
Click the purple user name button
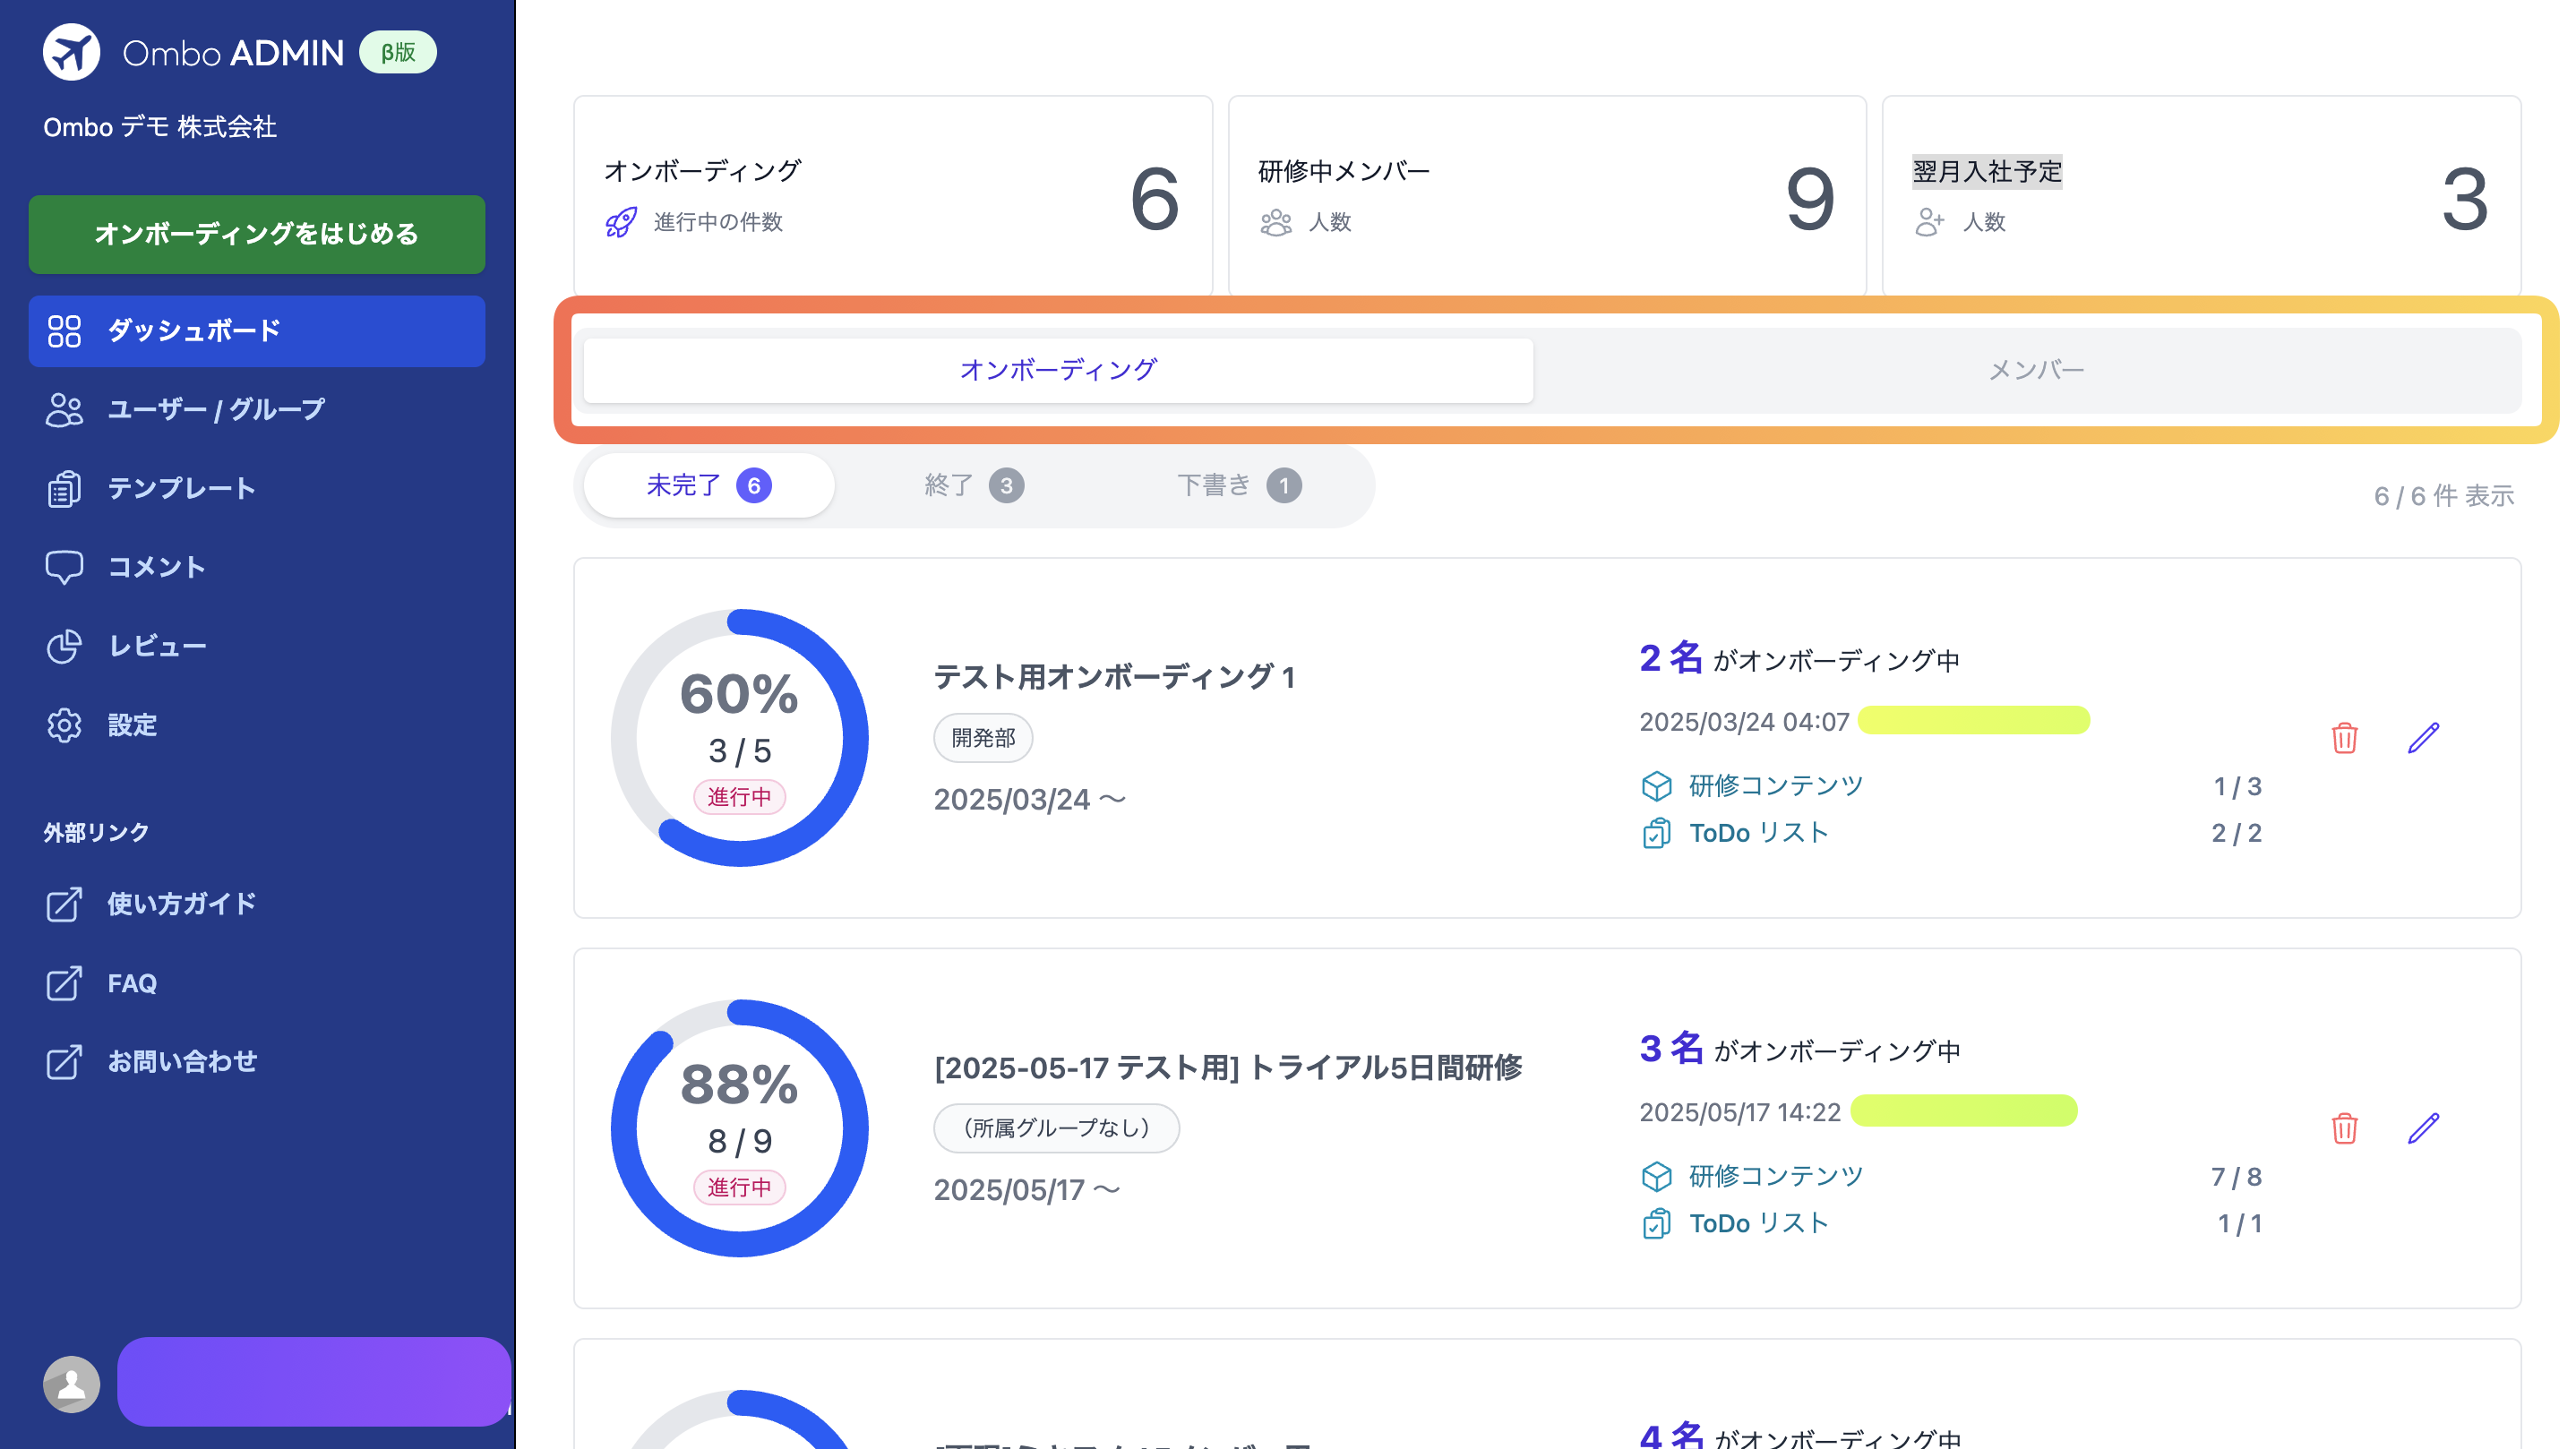click(x=314, y=1382)
